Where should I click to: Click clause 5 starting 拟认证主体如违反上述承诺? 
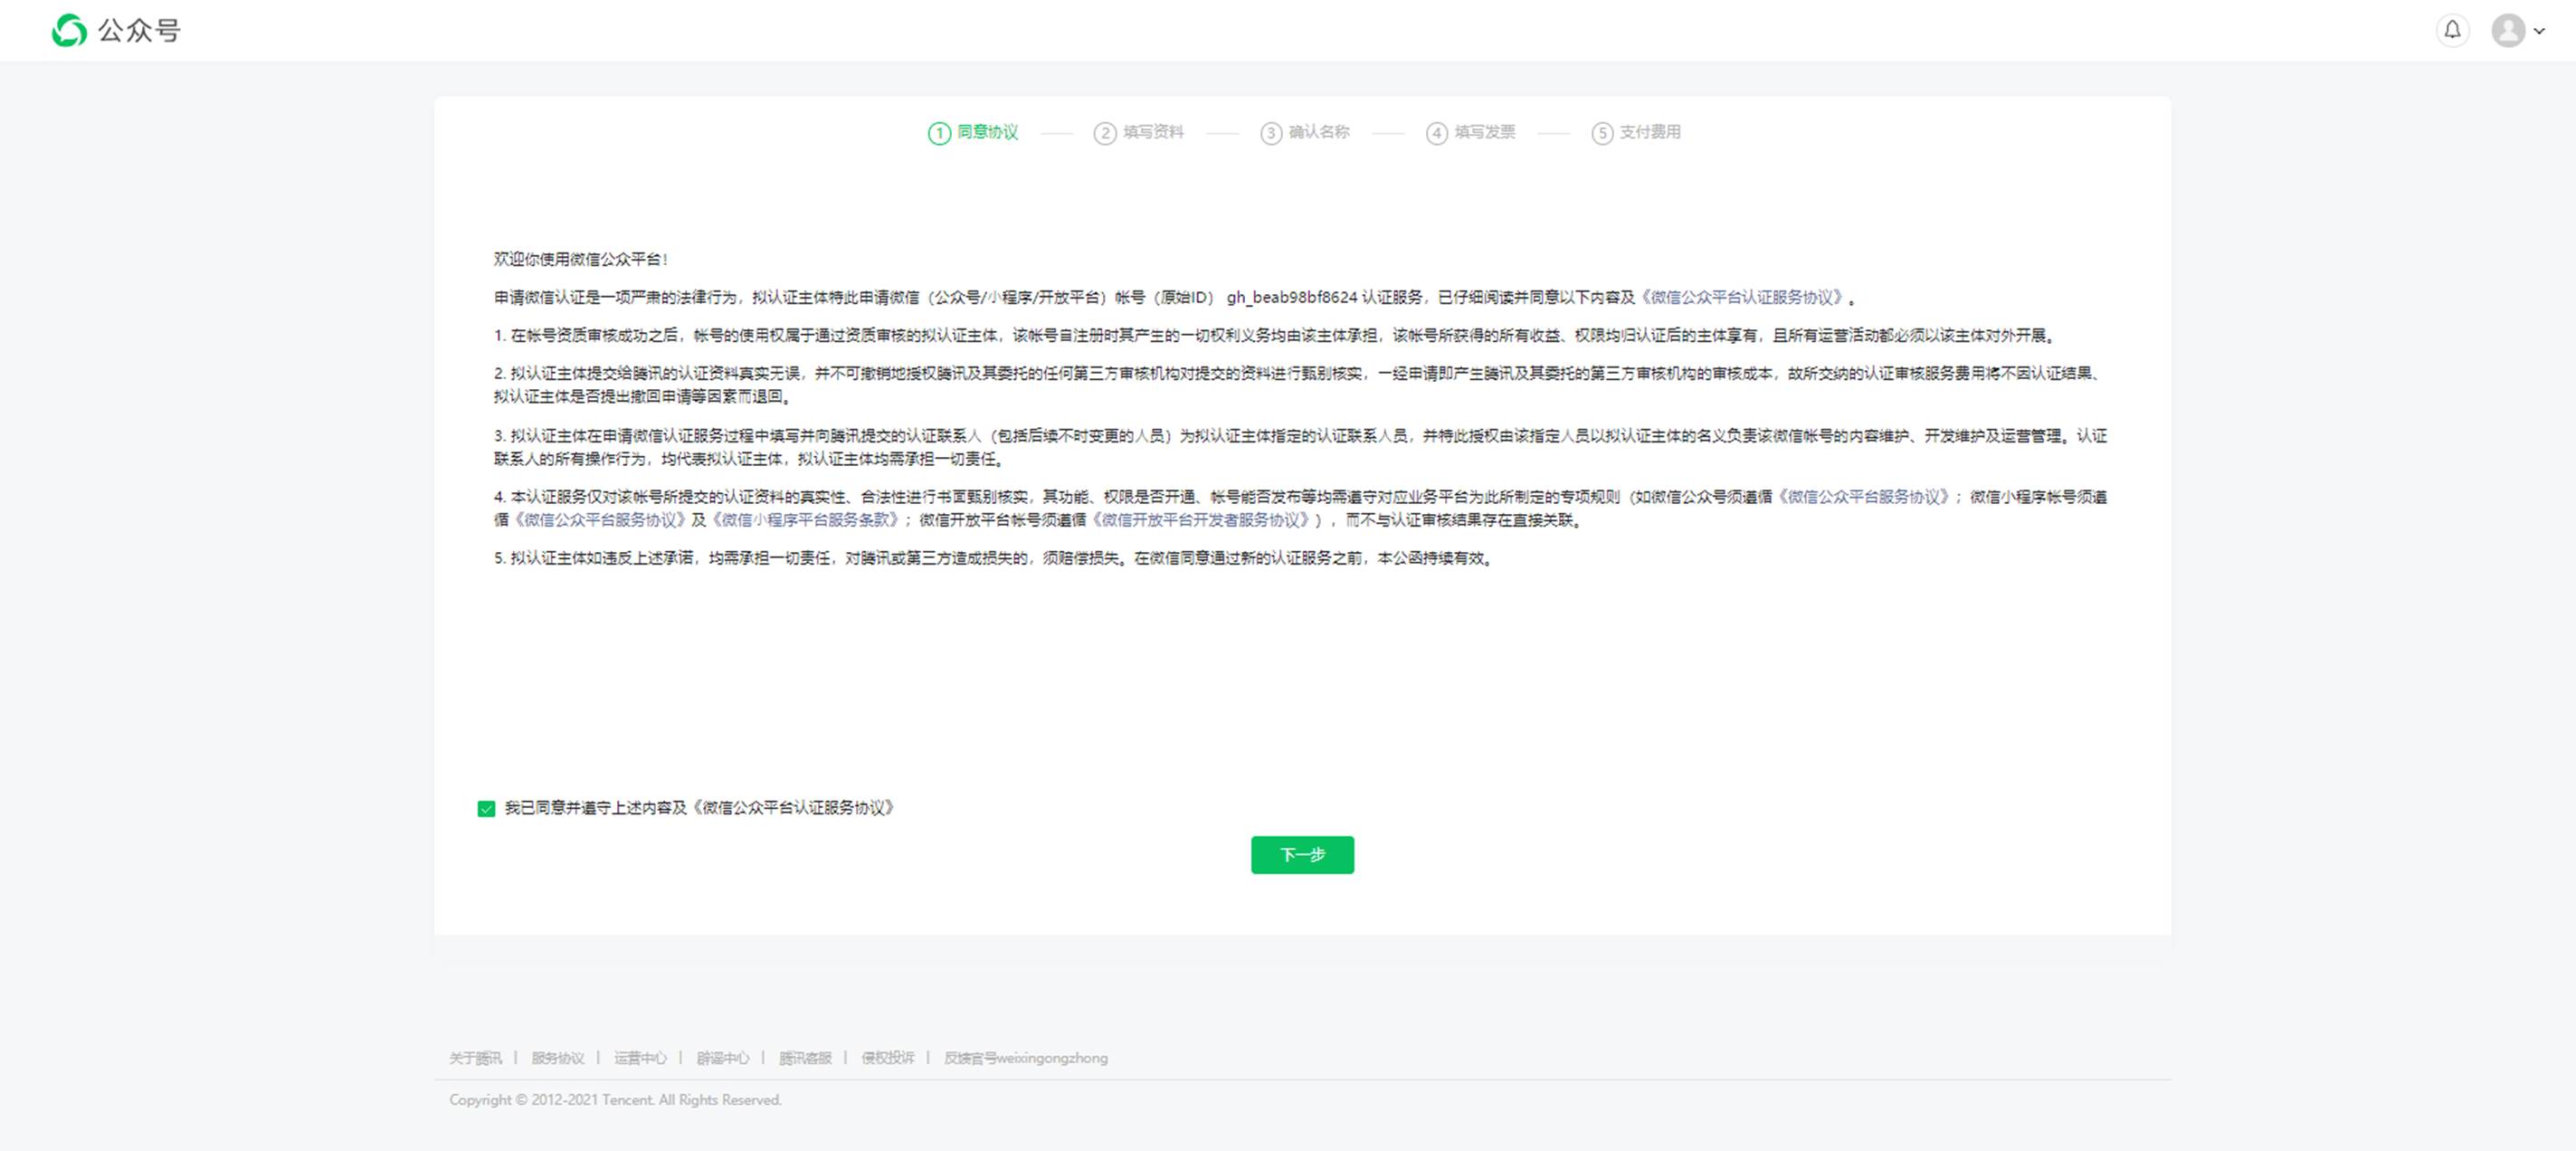(x=996, y=558)
